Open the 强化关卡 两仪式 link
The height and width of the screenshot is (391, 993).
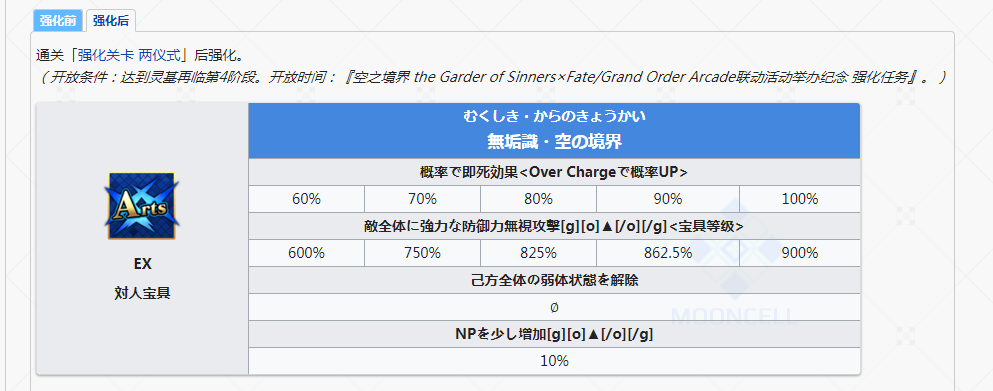[x=129, y=55]
